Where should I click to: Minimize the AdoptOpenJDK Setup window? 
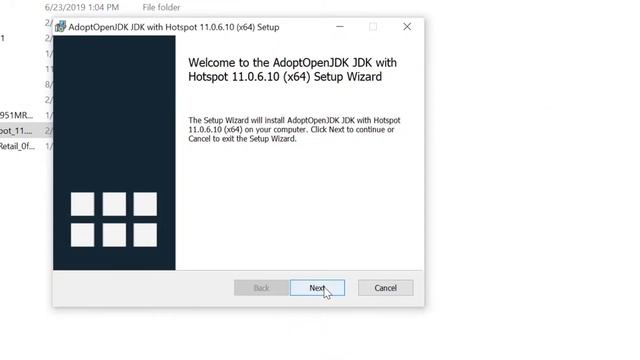[x=340, y=27]
